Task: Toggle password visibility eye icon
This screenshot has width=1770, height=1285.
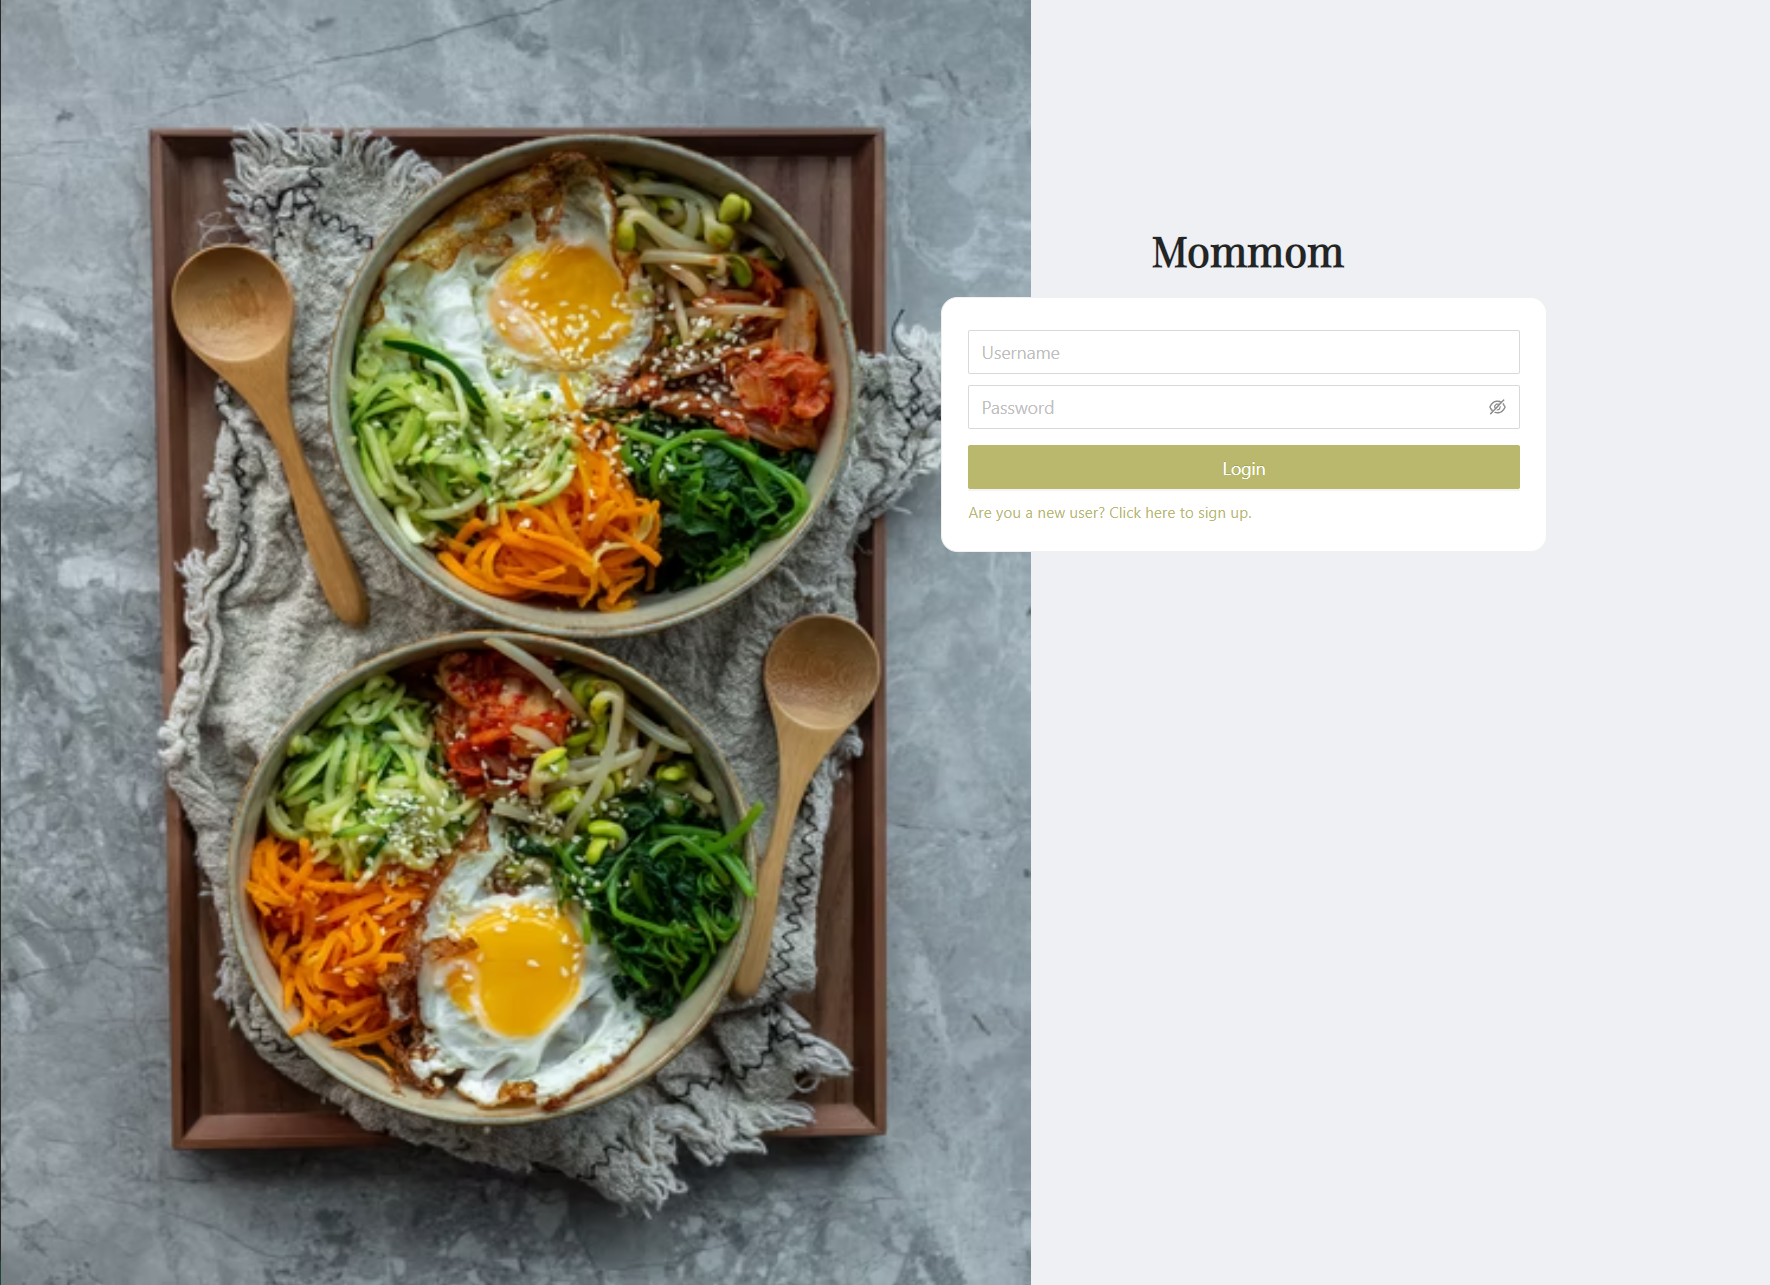Action: click(1497, 407)
